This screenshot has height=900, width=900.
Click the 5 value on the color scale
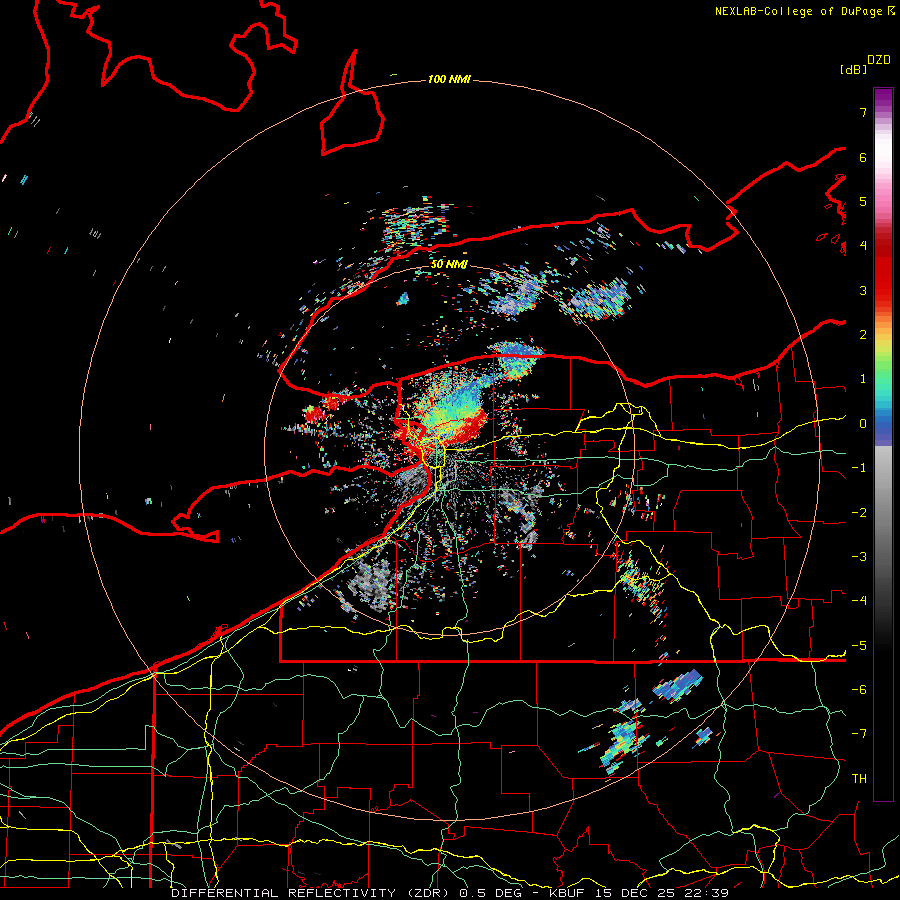pyautogui.click(x=863, y=201)
